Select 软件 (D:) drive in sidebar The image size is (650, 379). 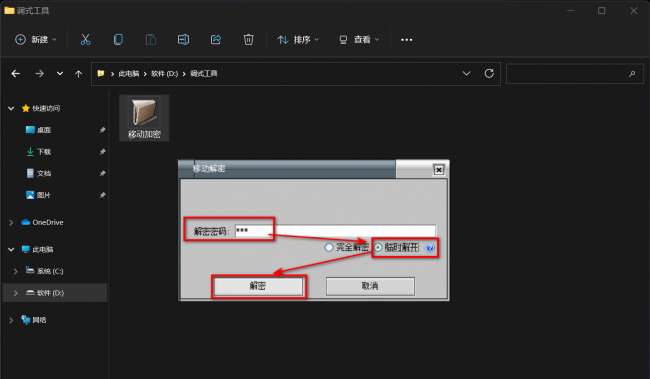tap(50, 293)
